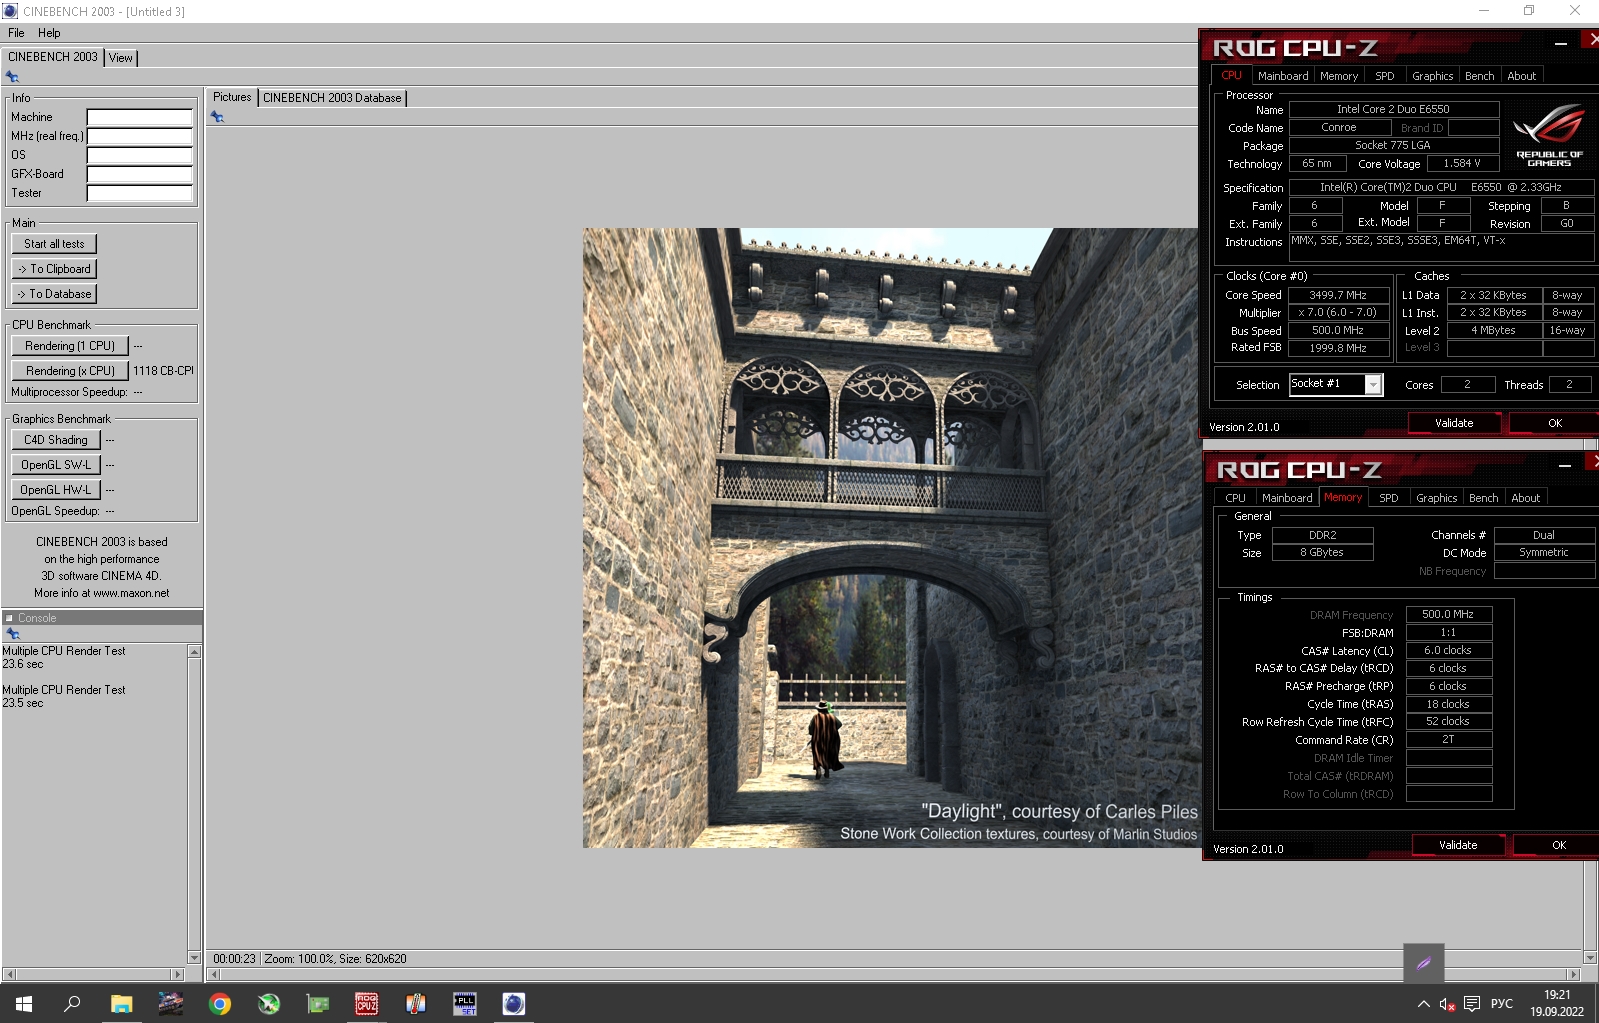Open ROG CPU-Z taskbar icon
The width and height of the screenshot is (1599, 1023).
tap(367, 1004)
